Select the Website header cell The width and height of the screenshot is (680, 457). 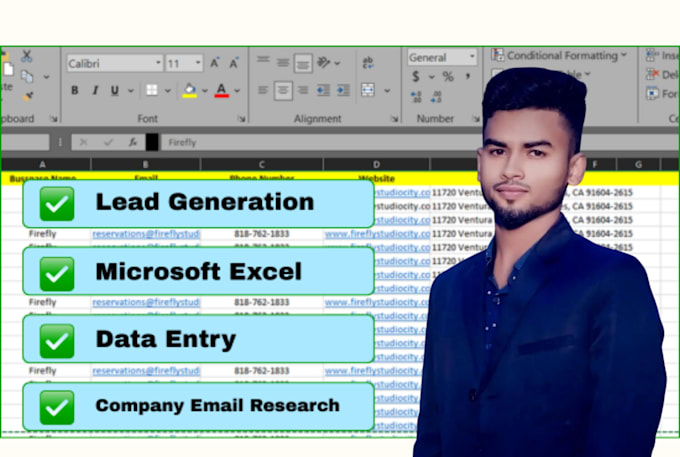[376, 178]
